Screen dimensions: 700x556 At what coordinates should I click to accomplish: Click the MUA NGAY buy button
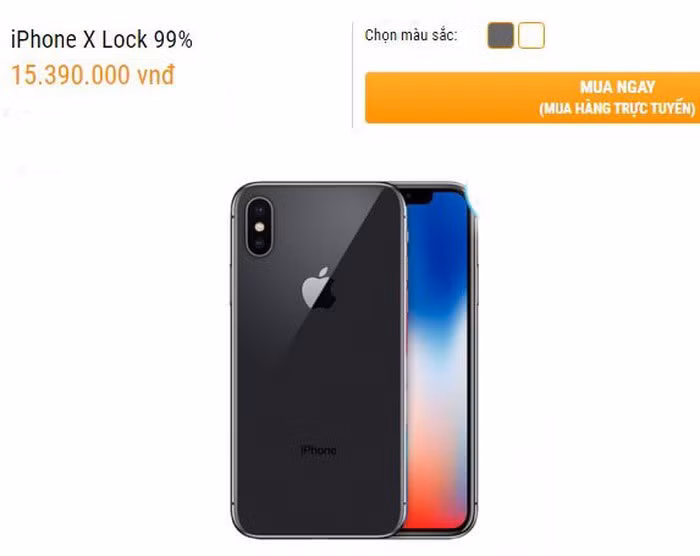click(532, 97)
